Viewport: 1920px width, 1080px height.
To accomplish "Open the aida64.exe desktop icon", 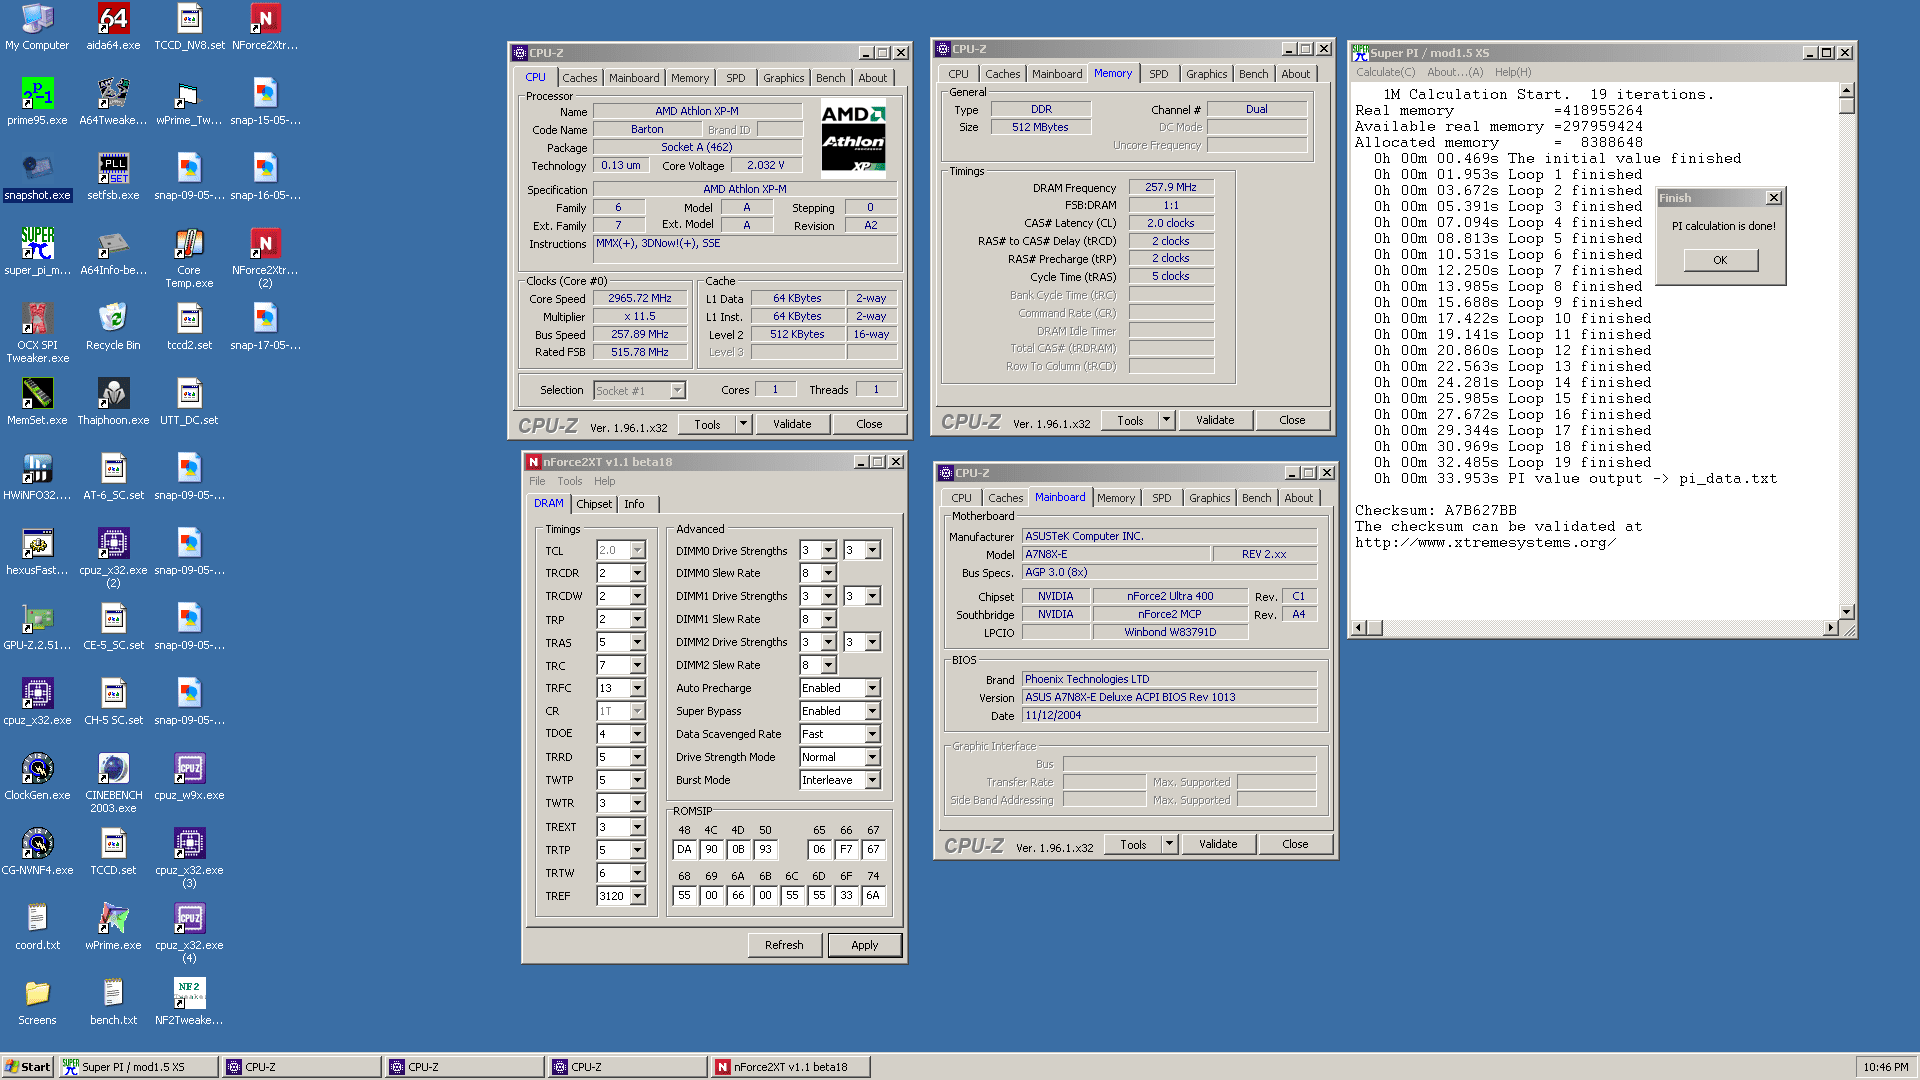I will click(113, 26).
